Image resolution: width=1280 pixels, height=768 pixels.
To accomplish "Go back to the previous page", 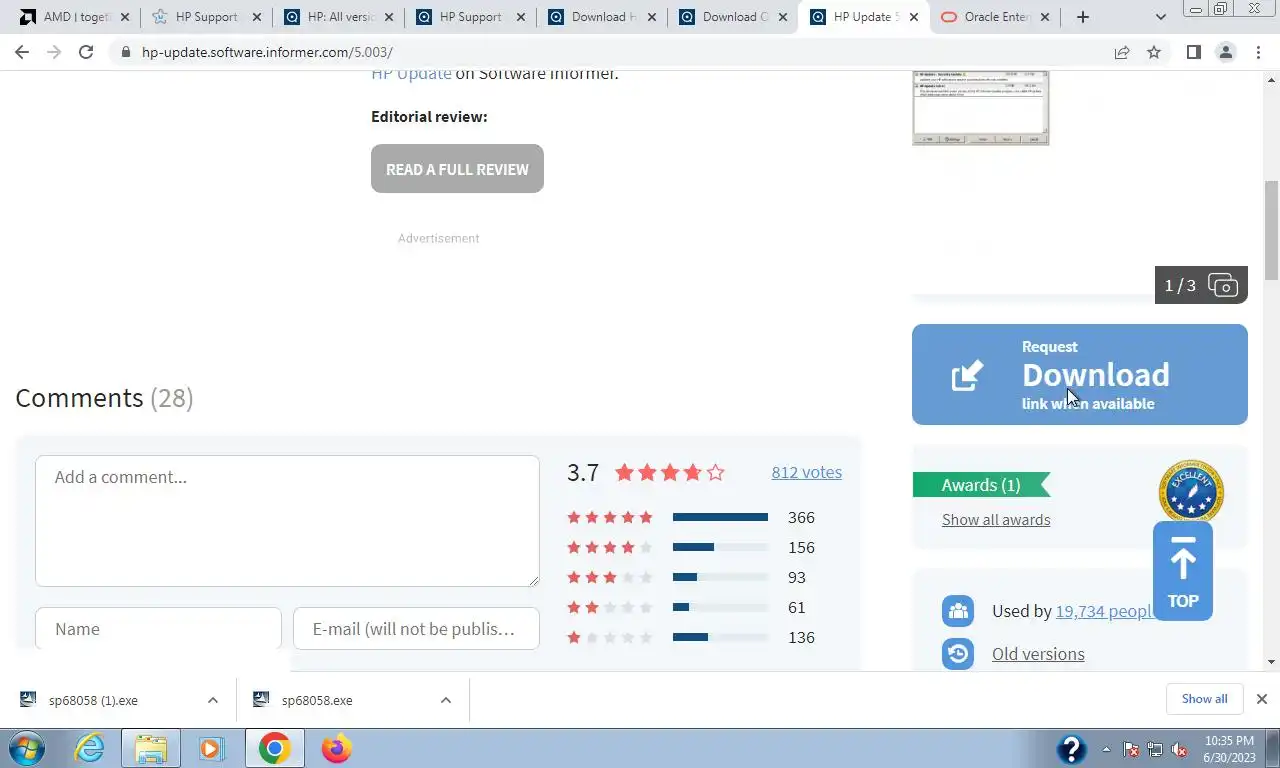I will click(x=22, y=52).
